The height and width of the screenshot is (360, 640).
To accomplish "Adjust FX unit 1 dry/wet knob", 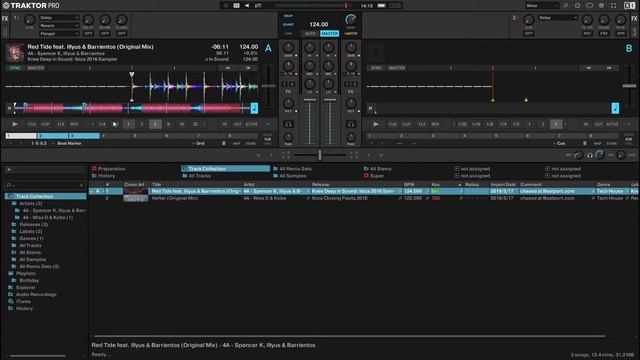I will click(29, 20).
